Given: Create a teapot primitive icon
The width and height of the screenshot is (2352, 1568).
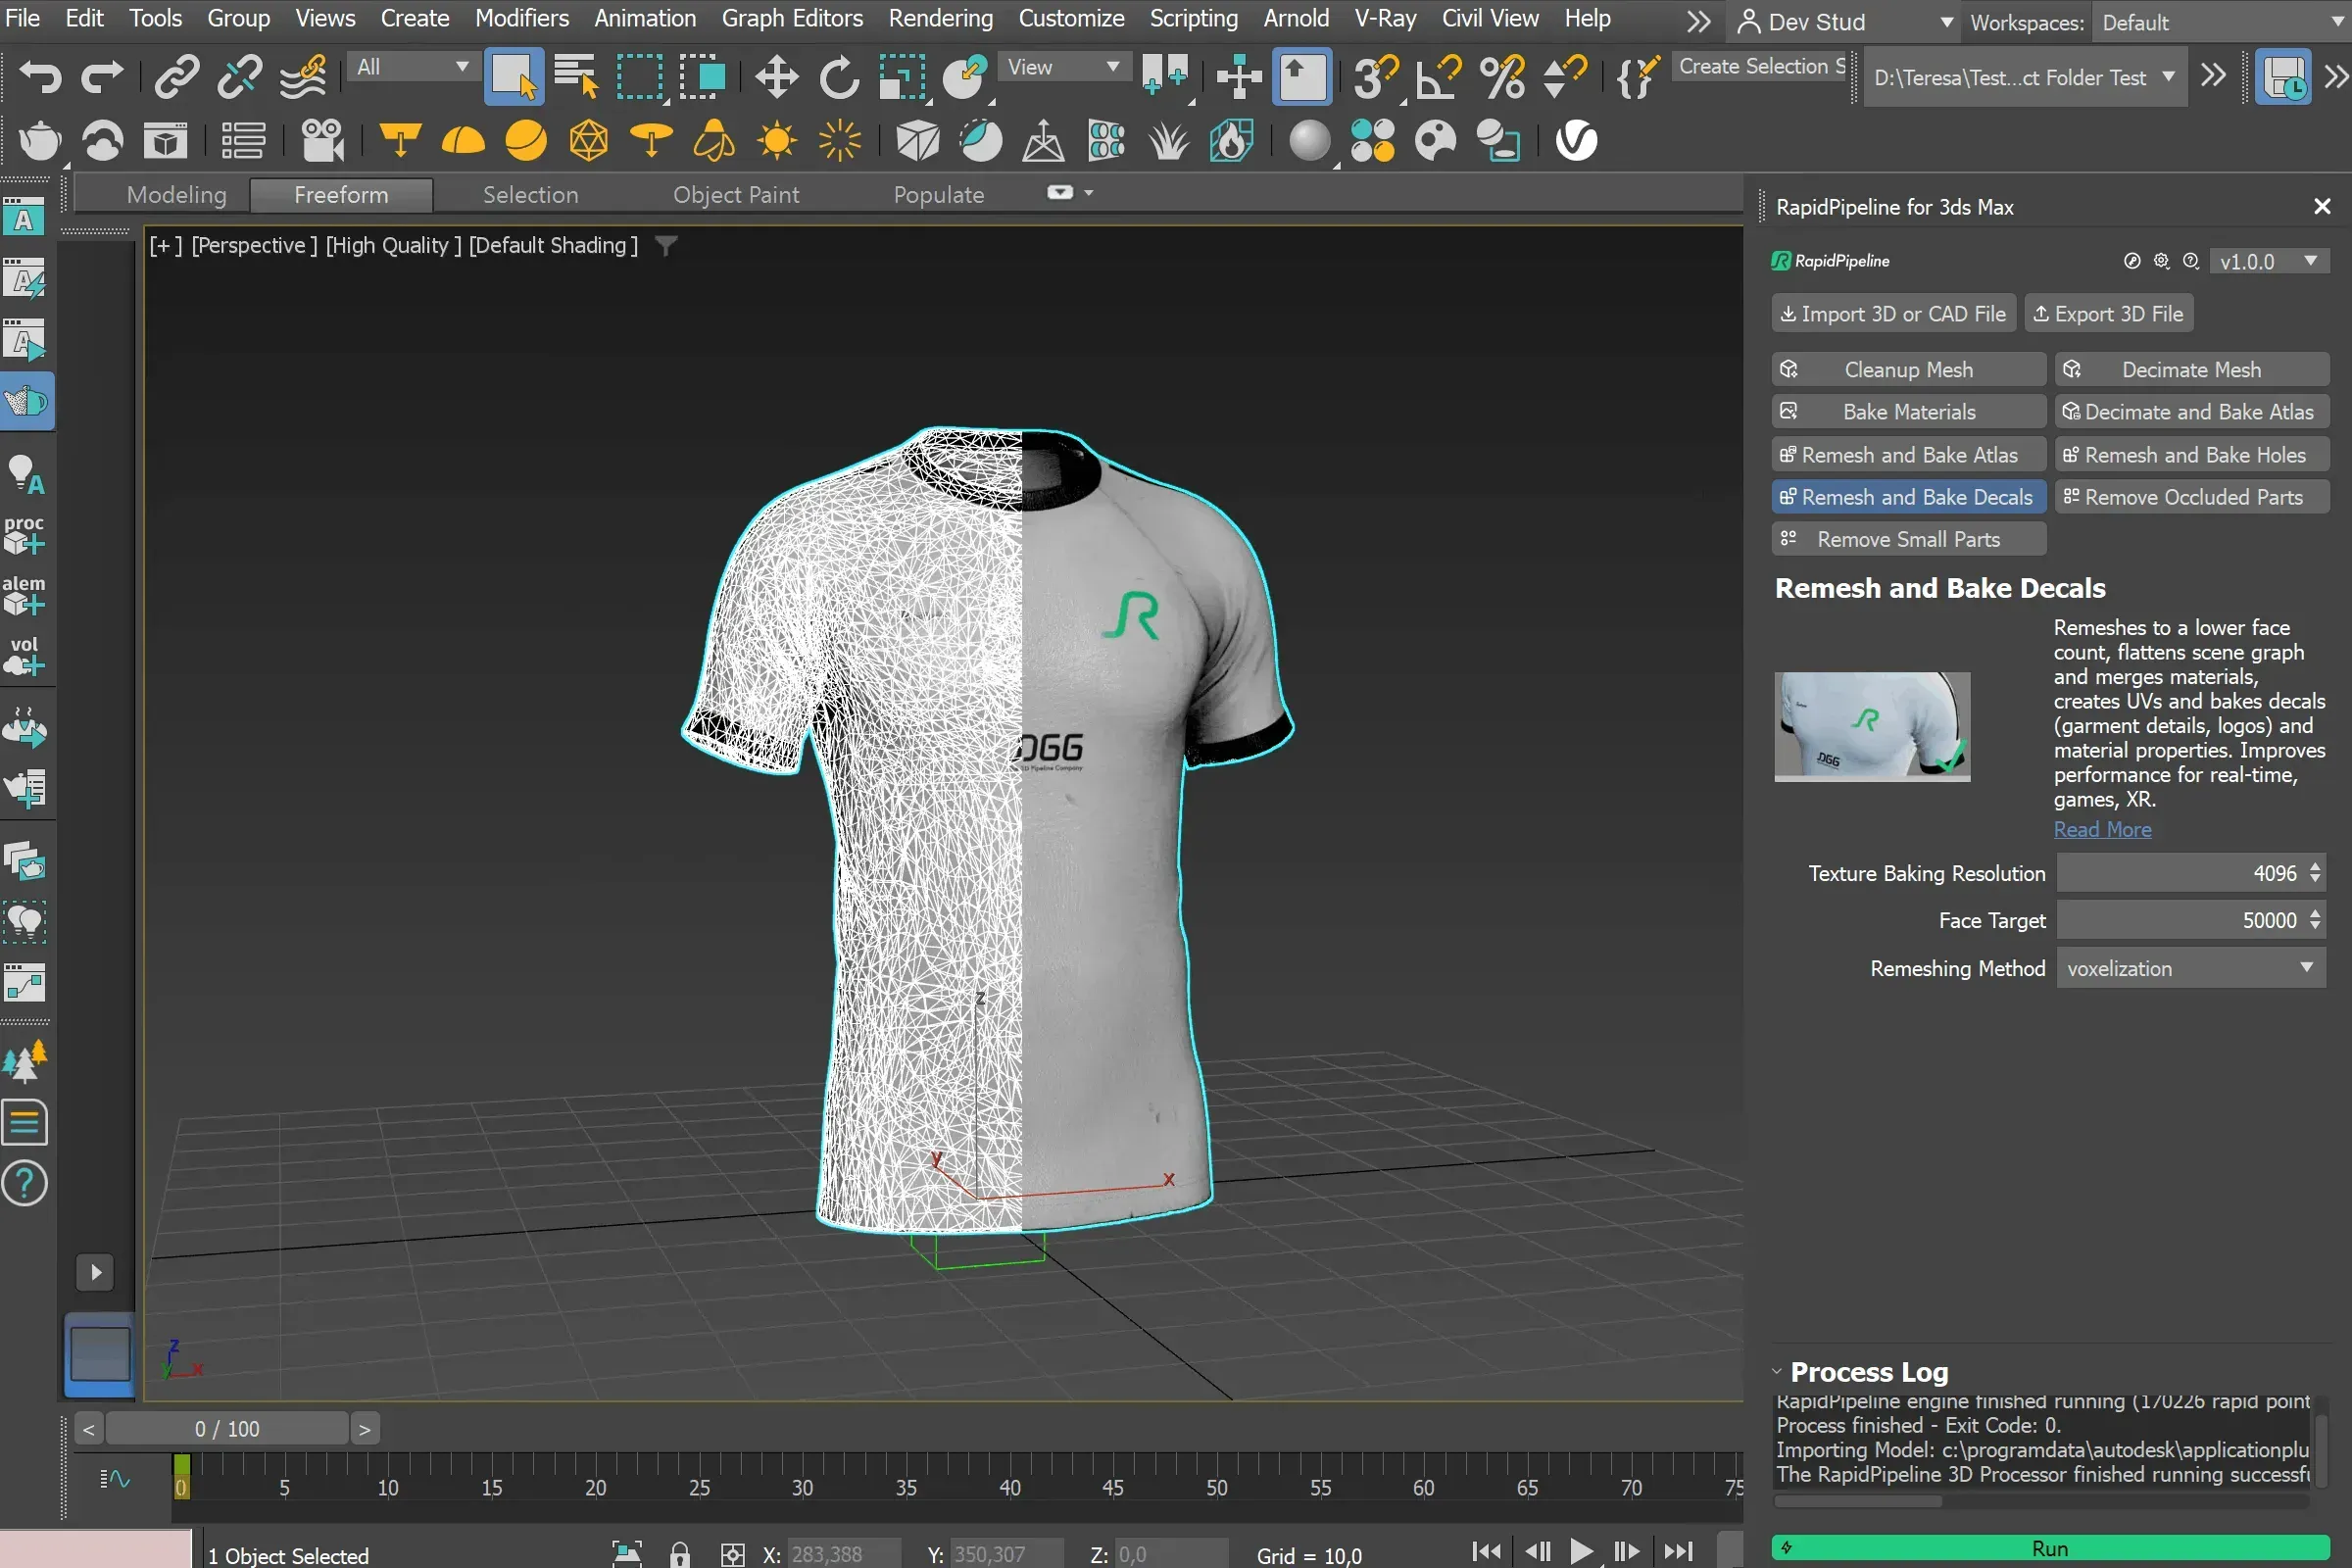Looking at the screenshot, I should coord(40,141).
